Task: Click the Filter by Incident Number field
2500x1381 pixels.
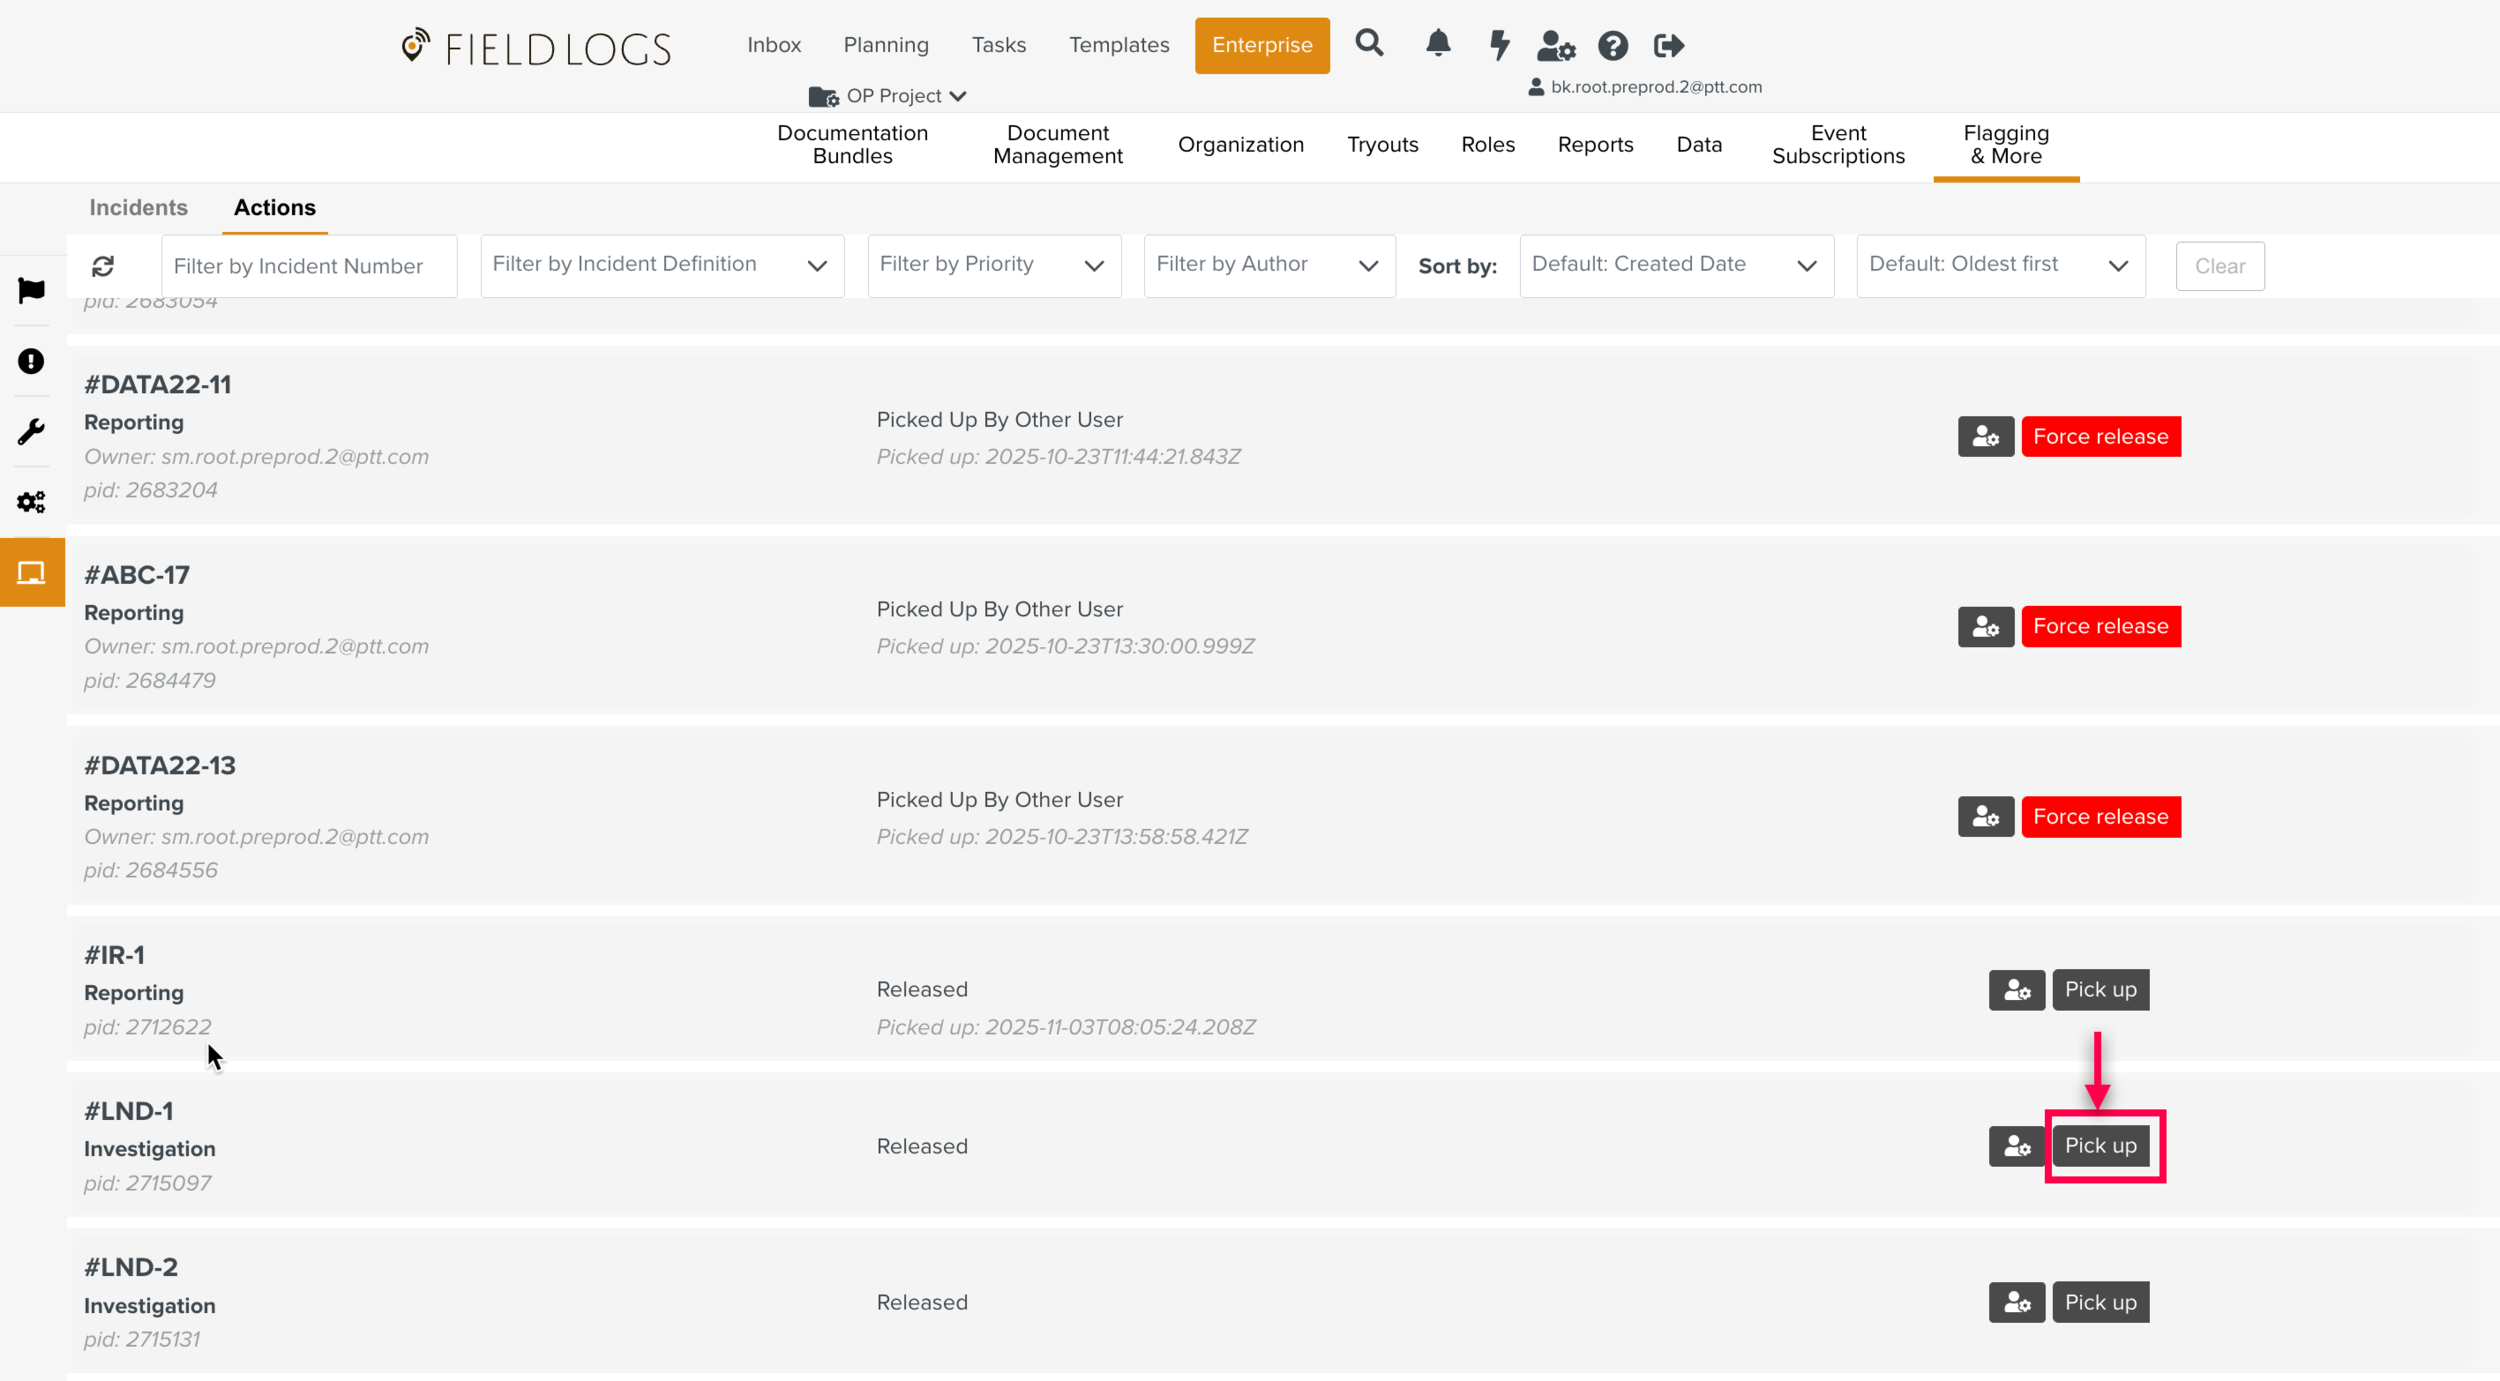Action: 309,266
